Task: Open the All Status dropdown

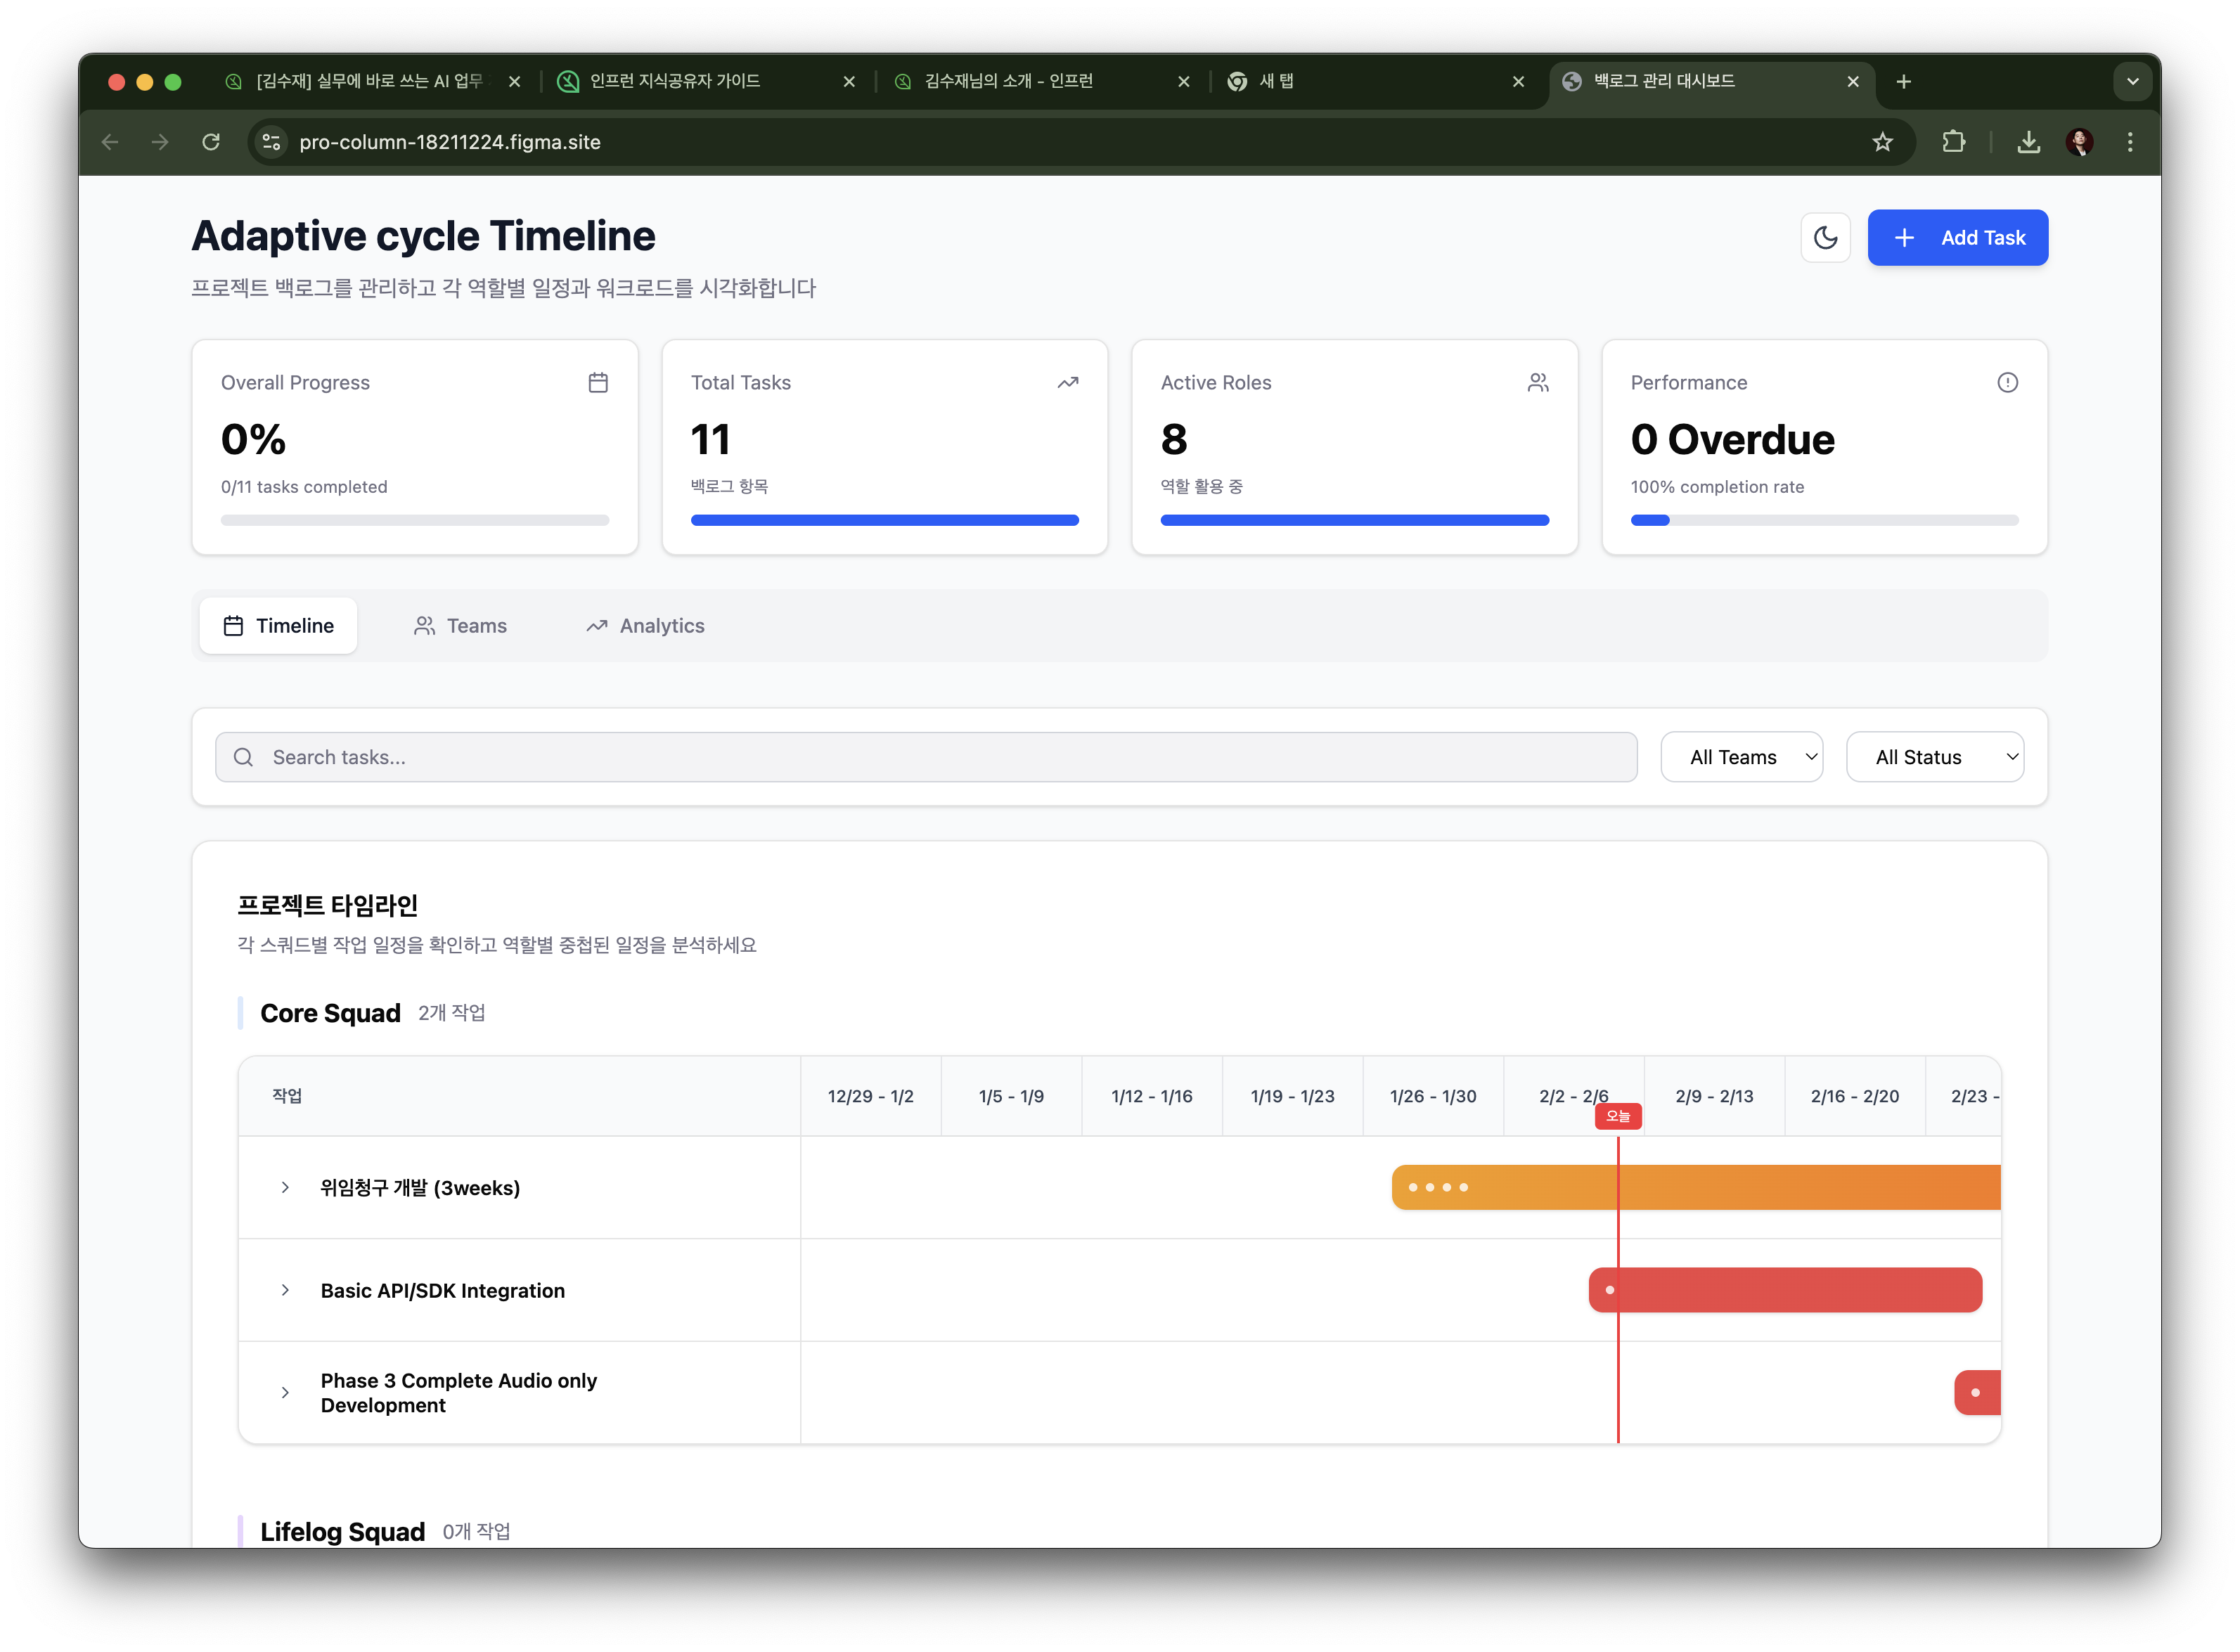Action: (x=1934, y=757)
